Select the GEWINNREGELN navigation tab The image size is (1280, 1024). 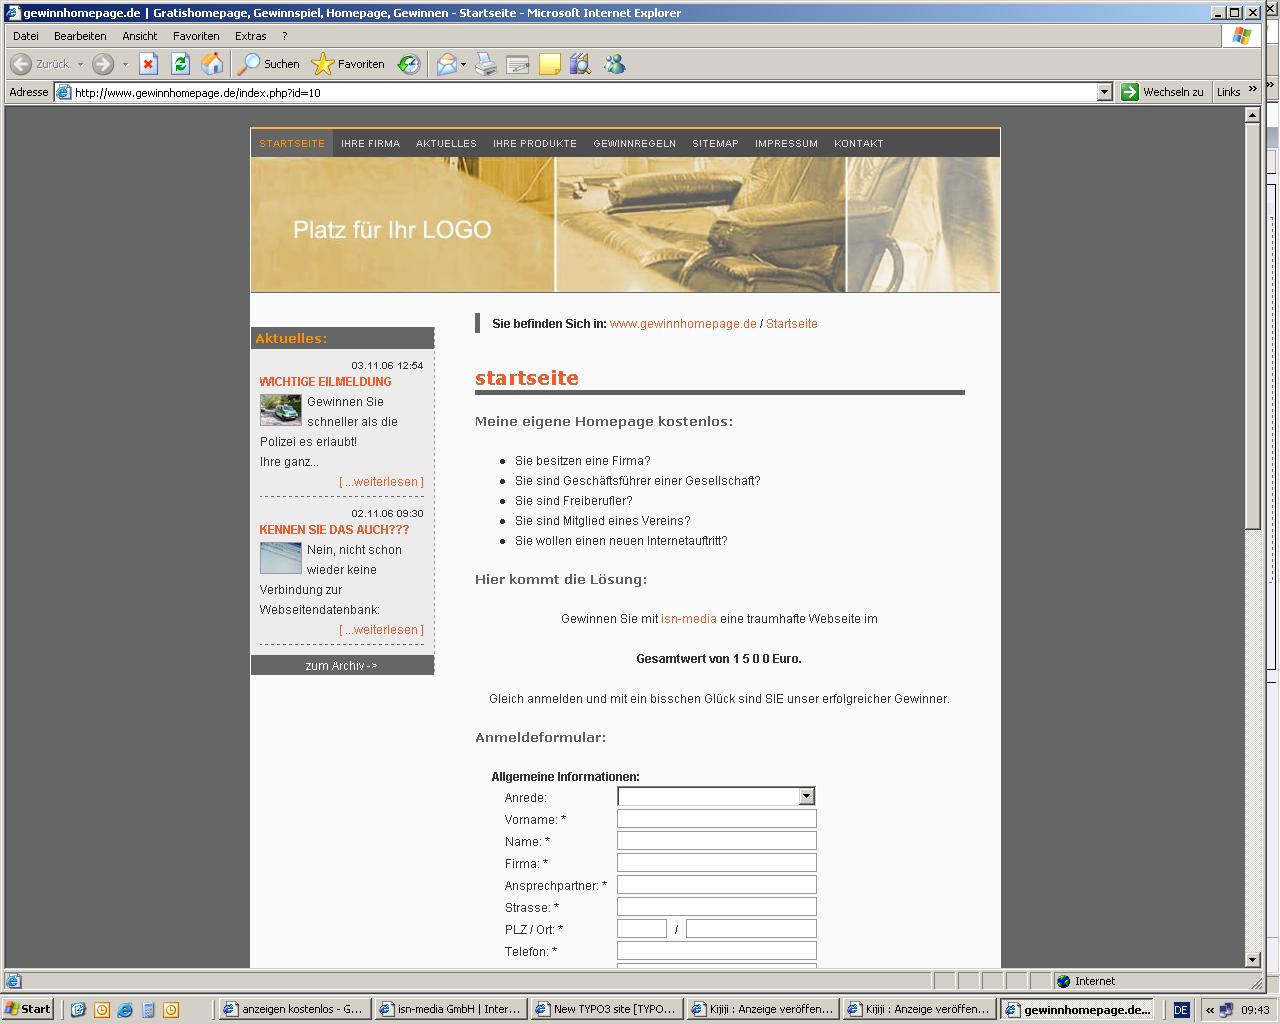click(x=634, y=143)
